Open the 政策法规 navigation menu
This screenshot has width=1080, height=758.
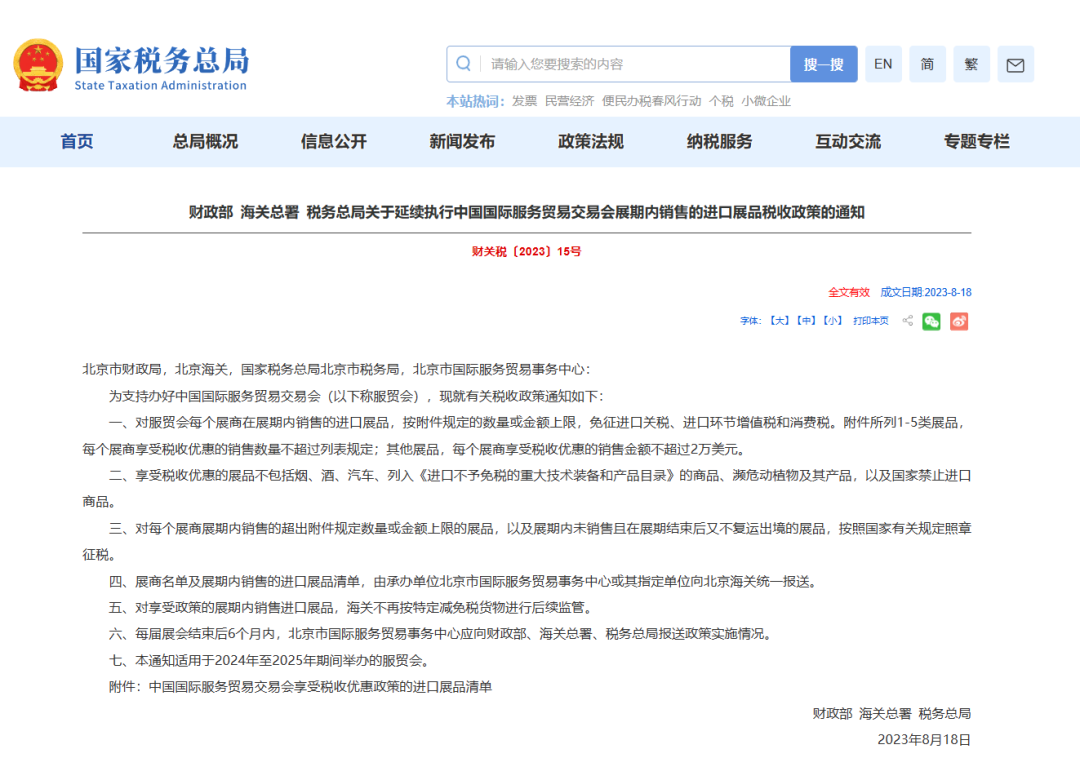tap(591, 142)
